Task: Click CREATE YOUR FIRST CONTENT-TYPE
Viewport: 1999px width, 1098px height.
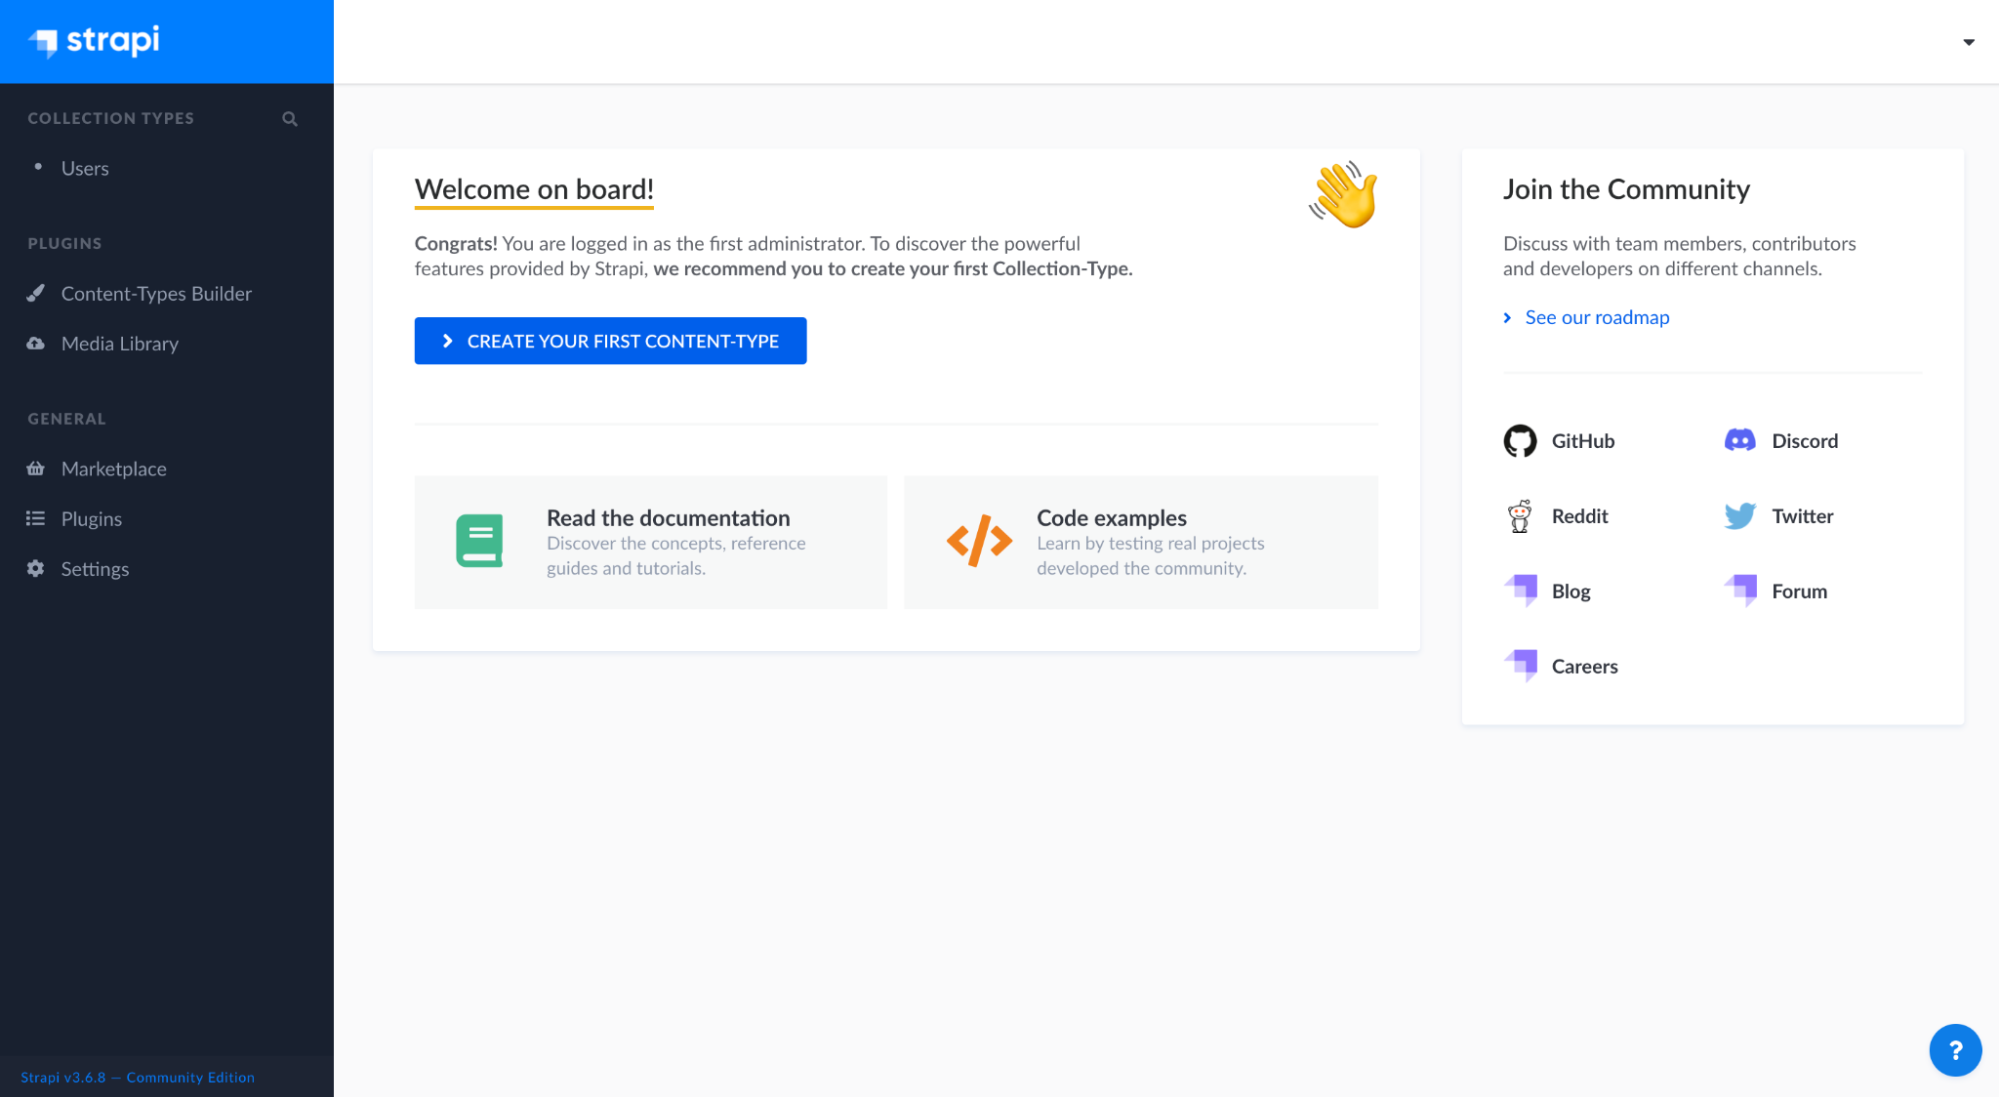Action: click(x=610, y=340)
